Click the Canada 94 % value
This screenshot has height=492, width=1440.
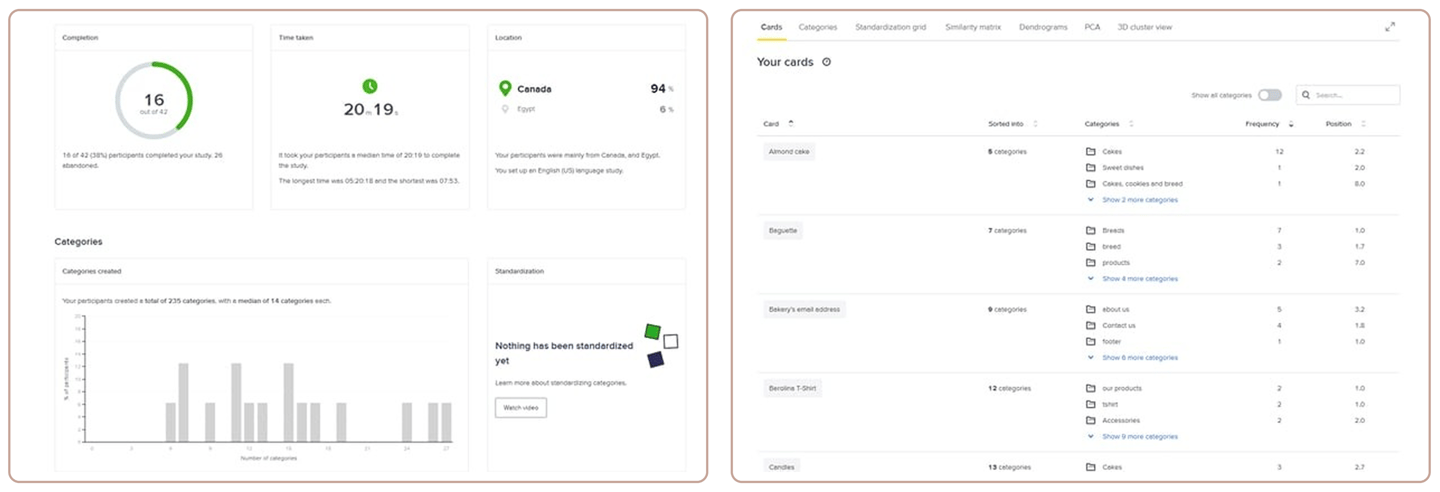pos(662,89)
